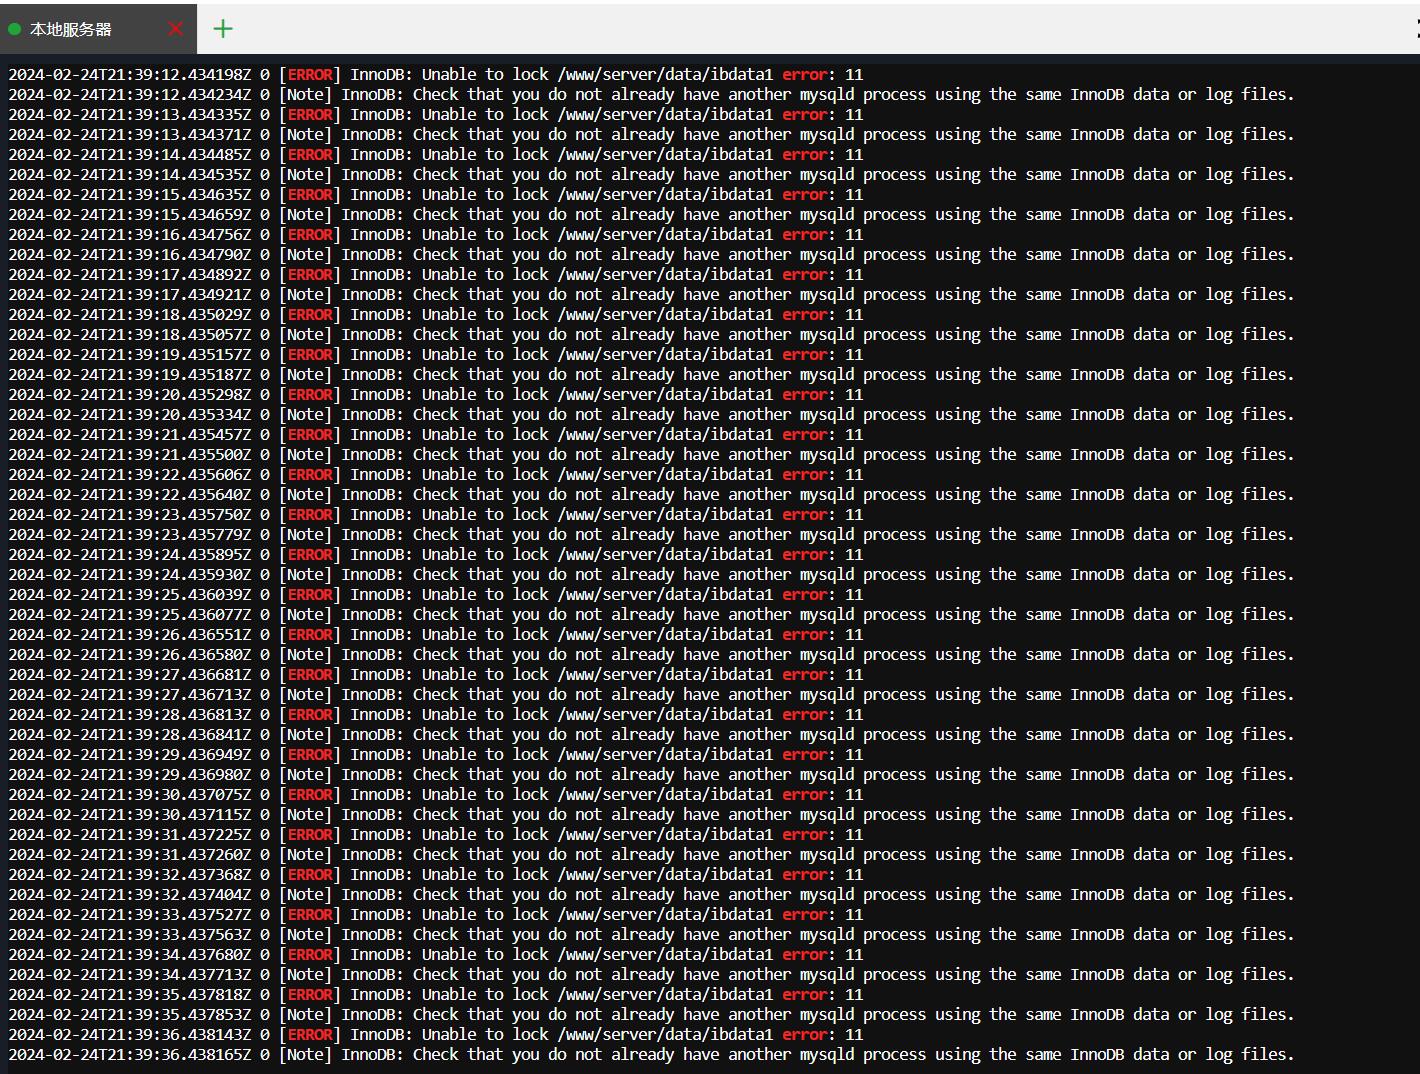Image resolution: width=1420 pixels, height=1074 pixels.
Task: Click the ERROR line stamped 21:39:35.437818Z
Action: pyautogui.click(x=436, y=994)
